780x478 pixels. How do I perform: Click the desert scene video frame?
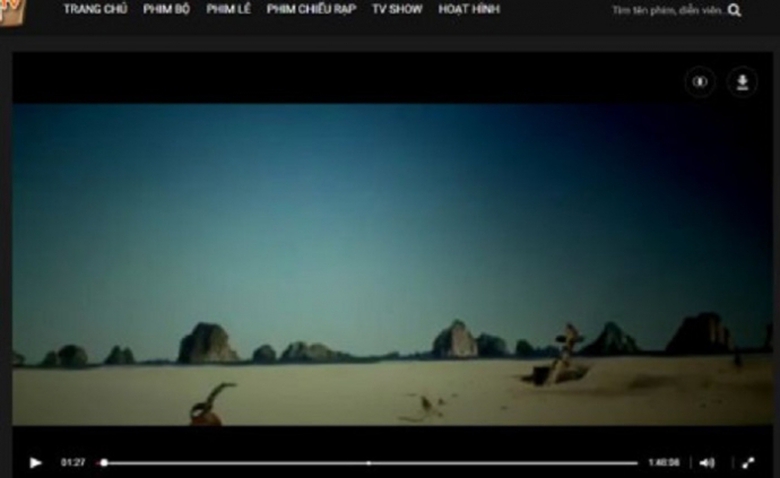click(392, 265)
